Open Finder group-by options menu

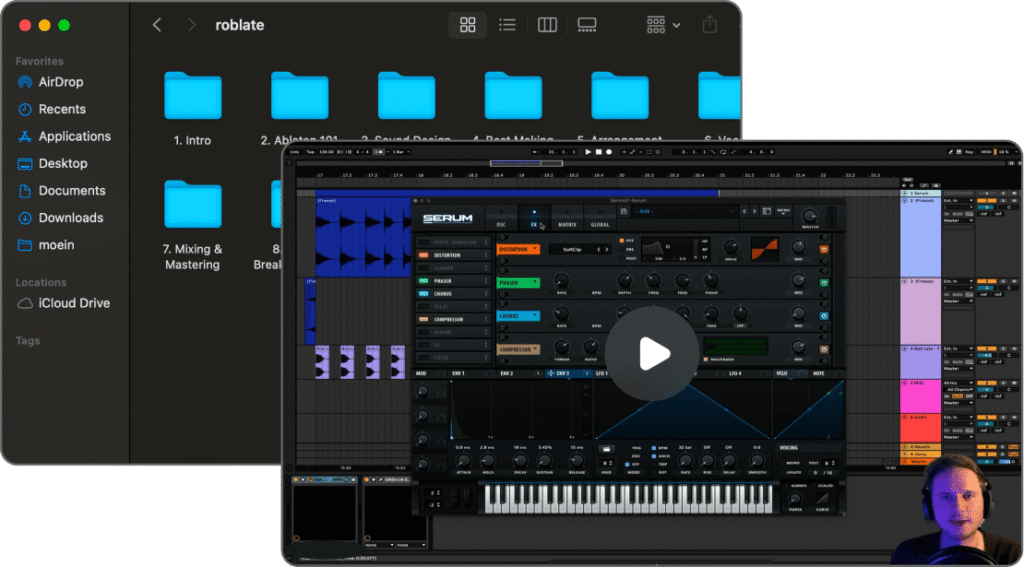(664, 25)
